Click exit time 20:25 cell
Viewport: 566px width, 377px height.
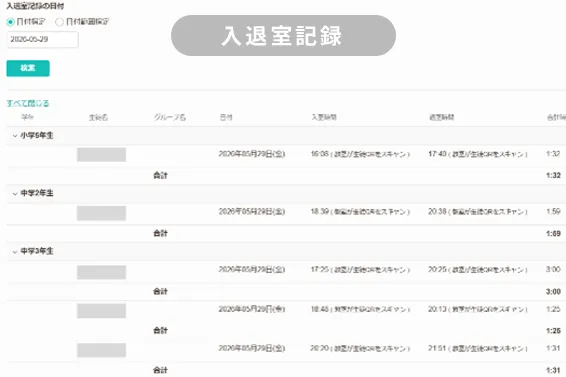click(478, 270)
